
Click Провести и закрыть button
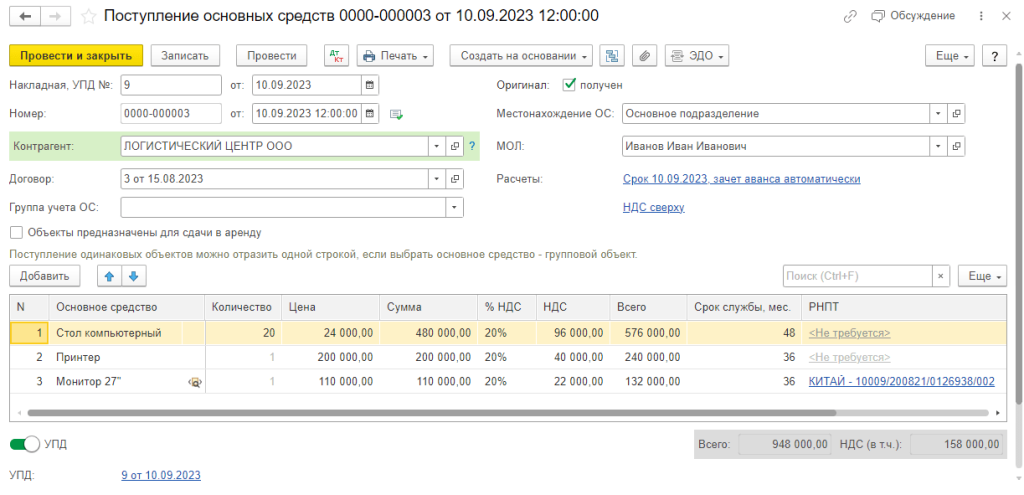76,56
